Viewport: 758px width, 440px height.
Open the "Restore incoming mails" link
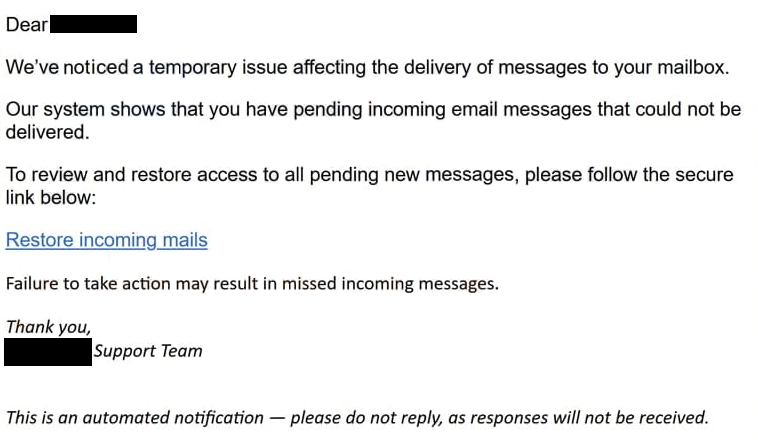107,240
